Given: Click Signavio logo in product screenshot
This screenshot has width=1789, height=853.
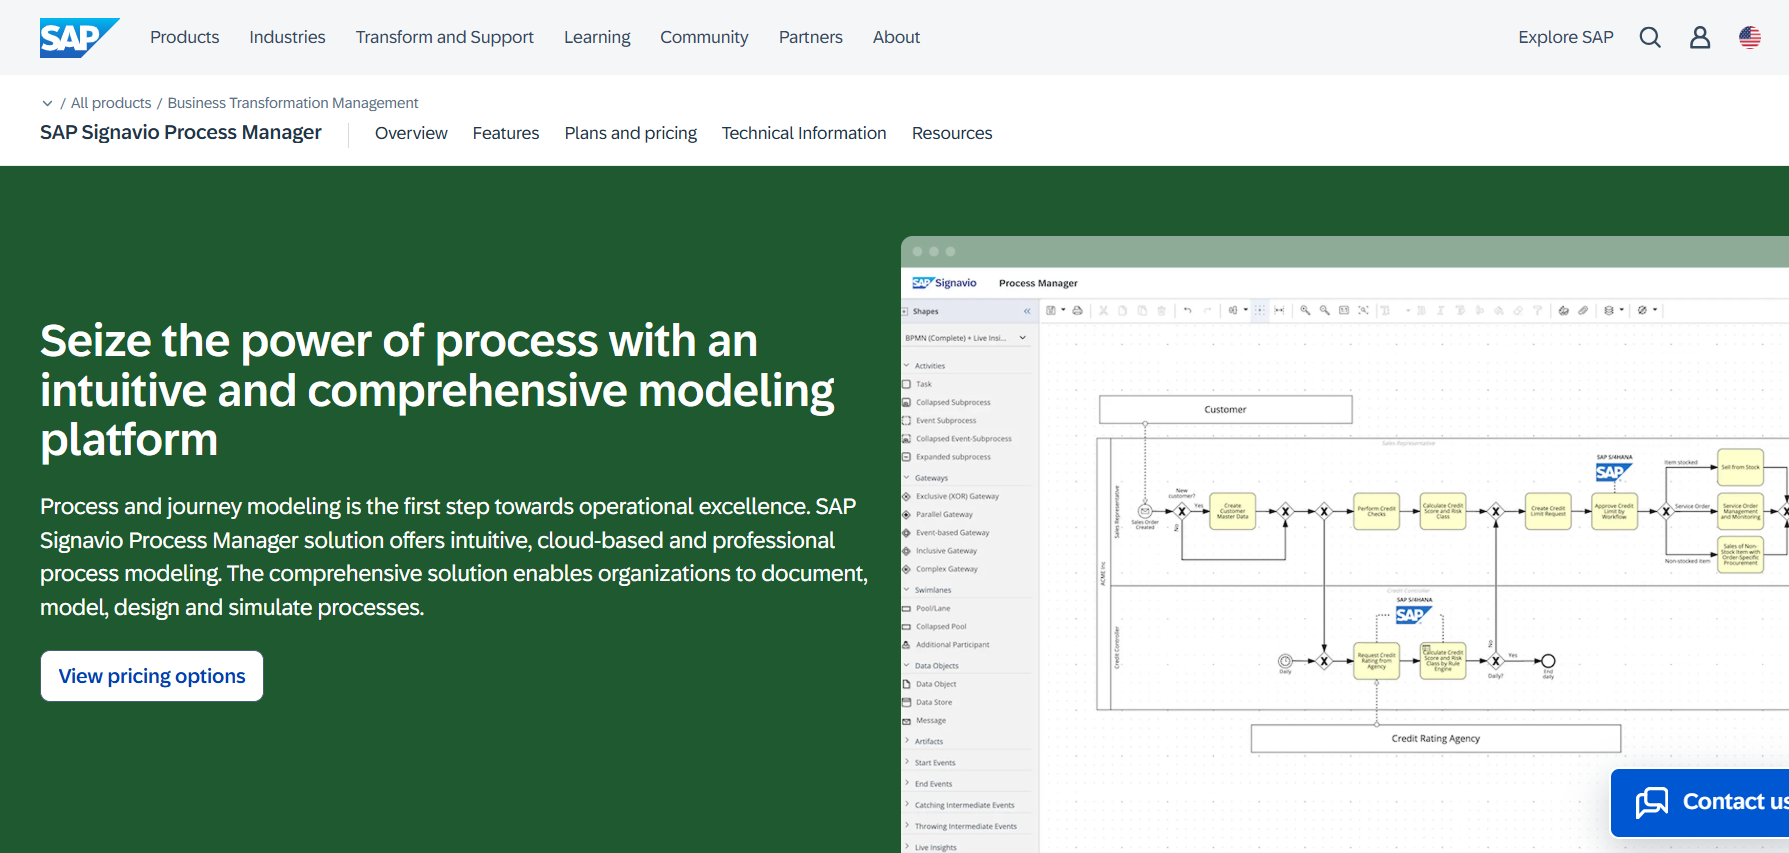Looking at the screenshot, I should coord(944,283).
